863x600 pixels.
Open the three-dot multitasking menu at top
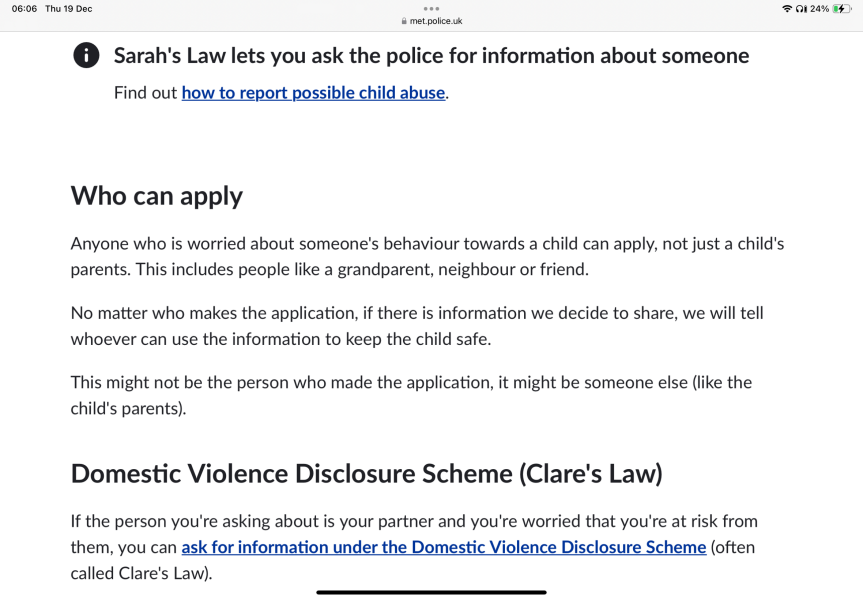point(432,8)
